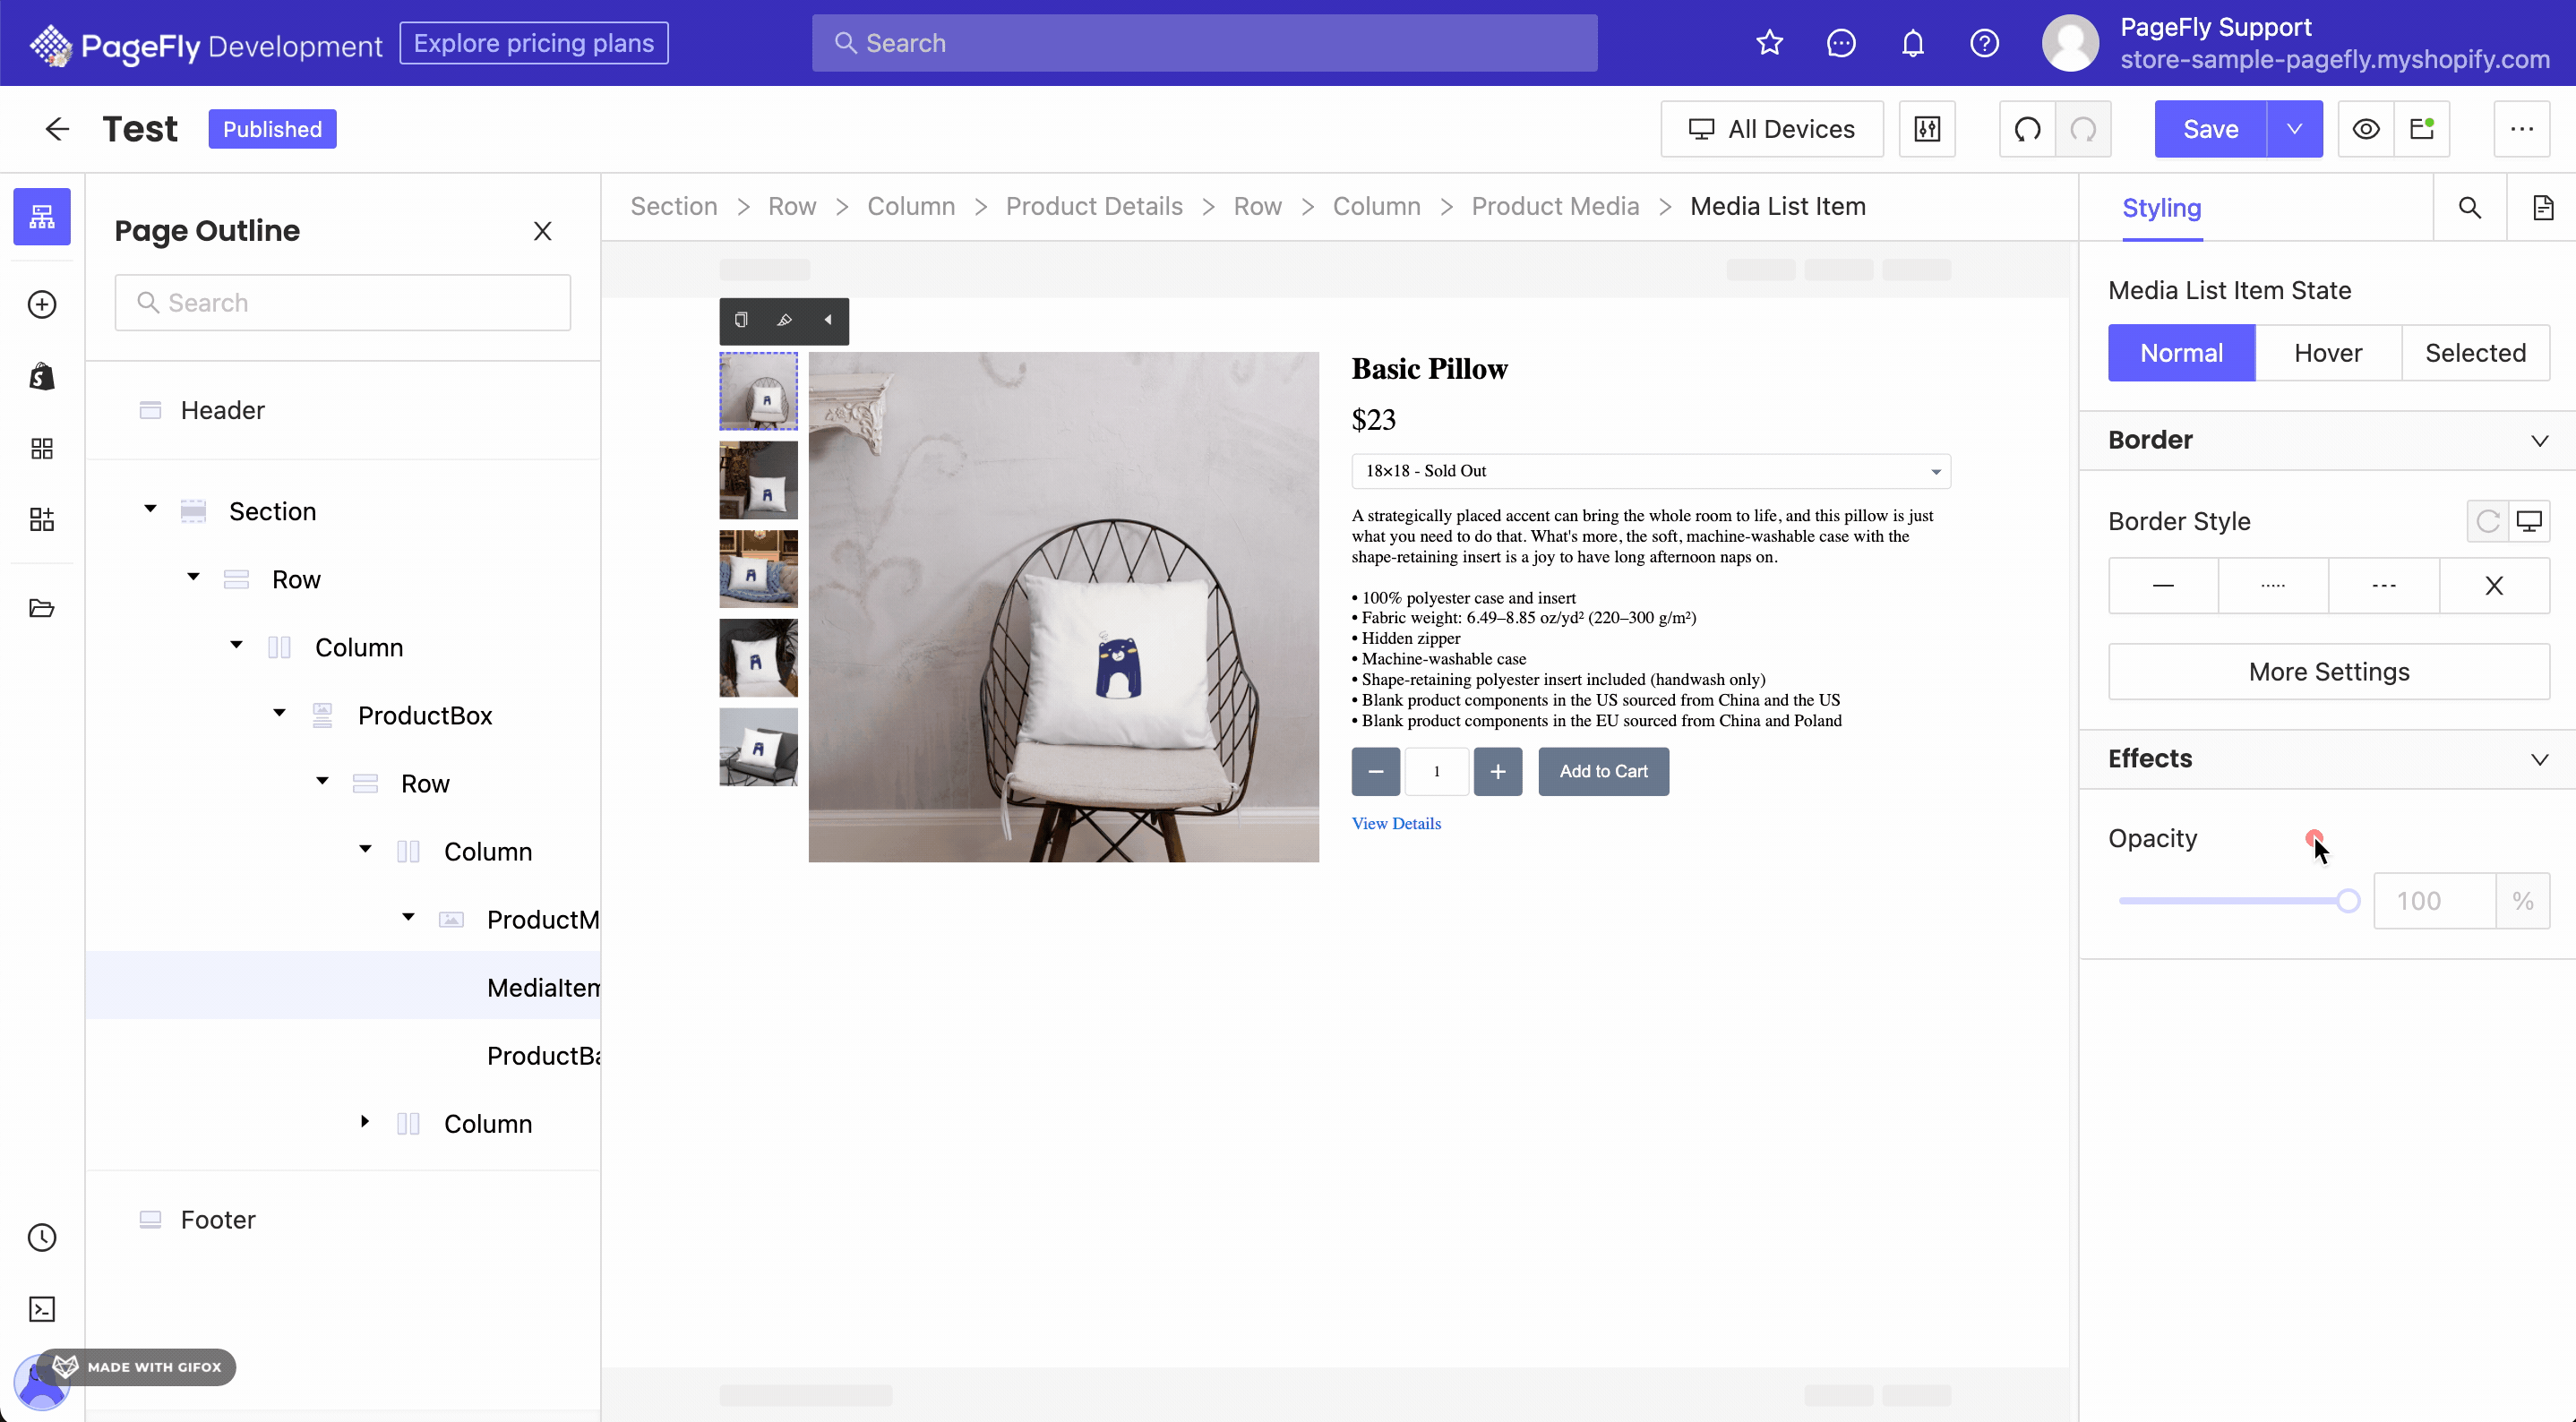Open notifications bell icon
2576x1422 pixels.
click(x=1912, y=43)
